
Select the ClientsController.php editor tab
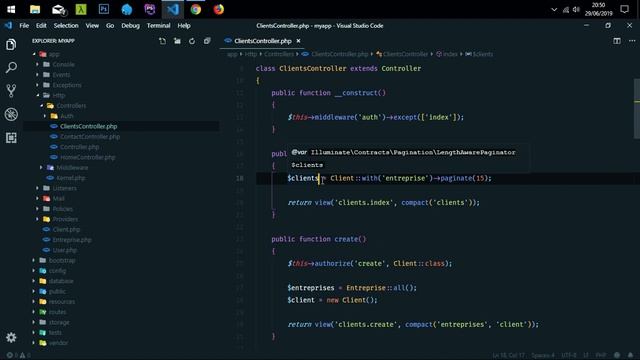click(x=262, y=41)
